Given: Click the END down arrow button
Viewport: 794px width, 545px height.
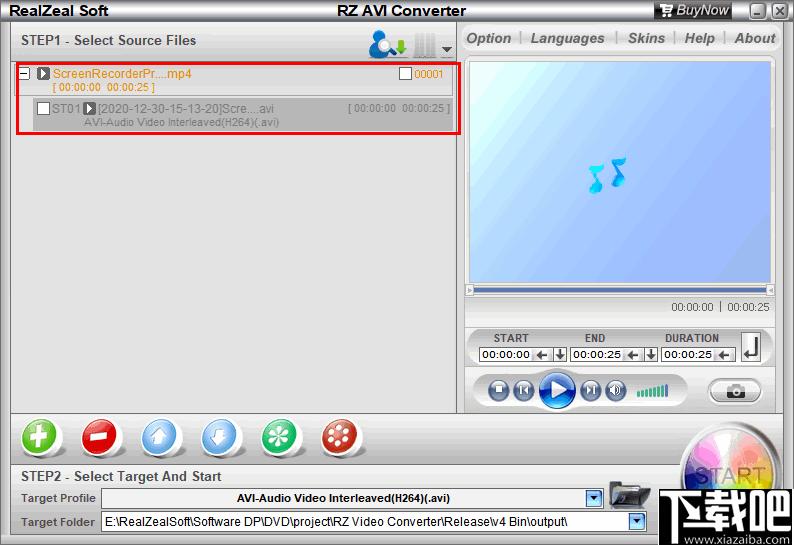Looking at the screenshot, I should point(651,355).
